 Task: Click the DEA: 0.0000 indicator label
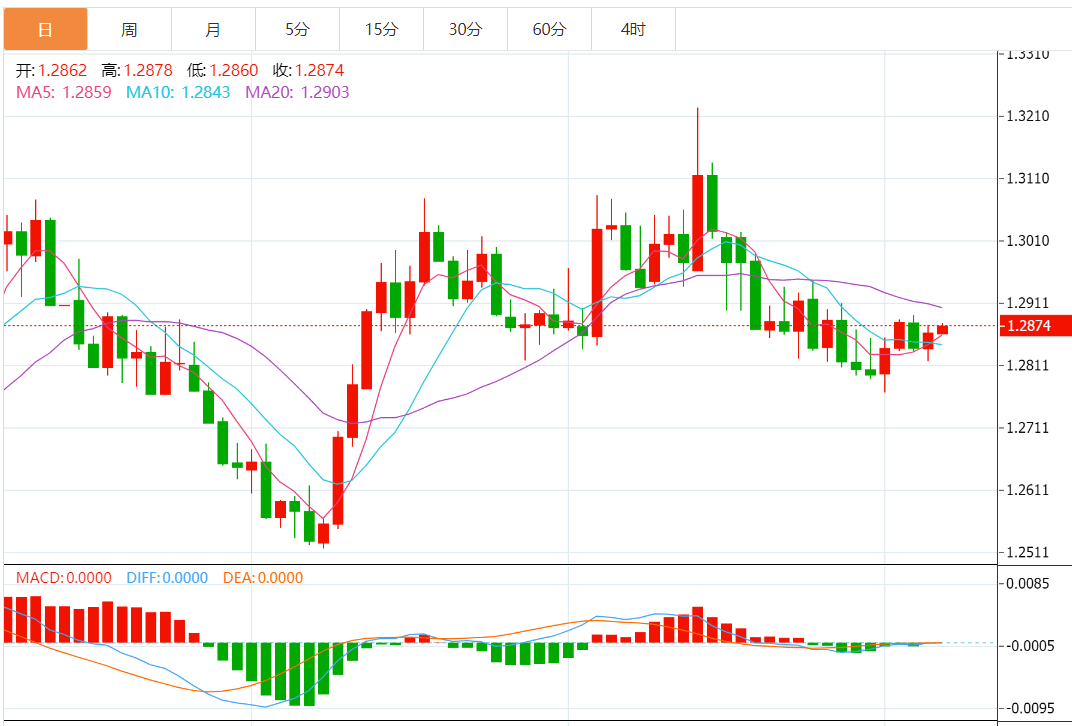[263, 578]
